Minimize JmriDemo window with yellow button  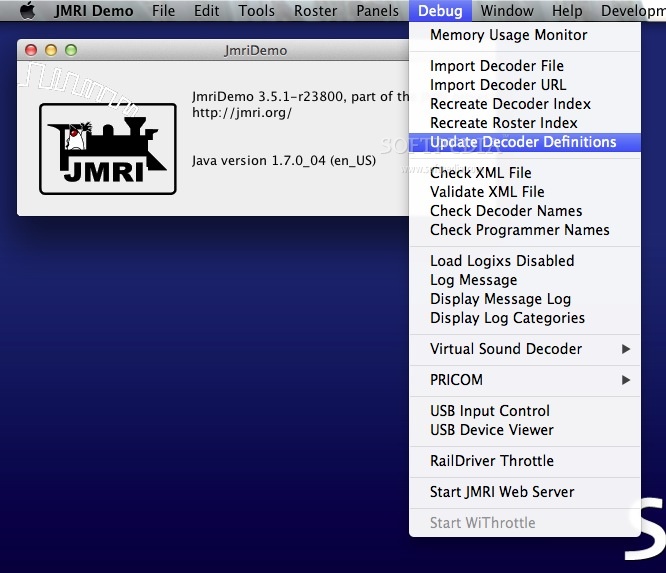(x=51, y=50)
